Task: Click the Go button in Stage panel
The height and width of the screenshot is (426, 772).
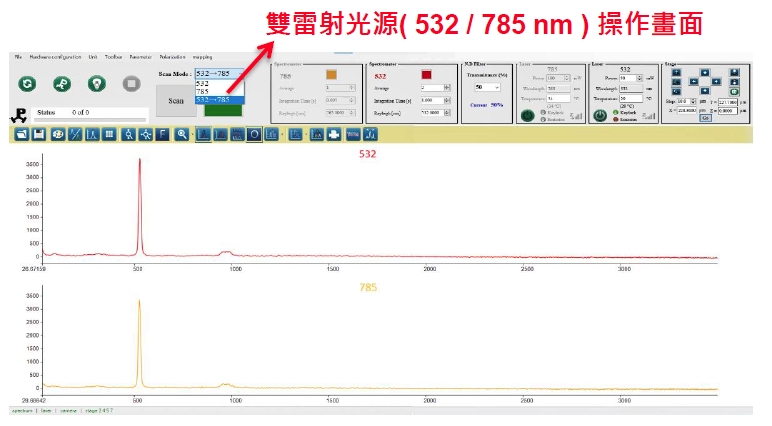Action: [x=704, y=118]
